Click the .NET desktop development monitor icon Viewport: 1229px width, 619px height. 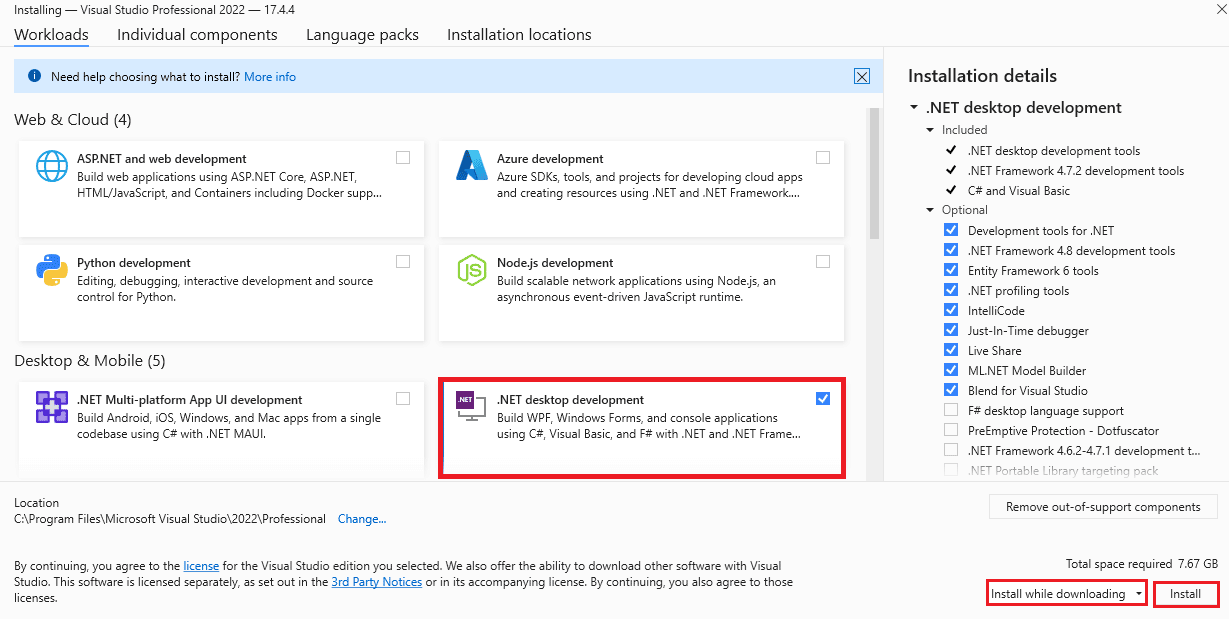click(471, 407)
